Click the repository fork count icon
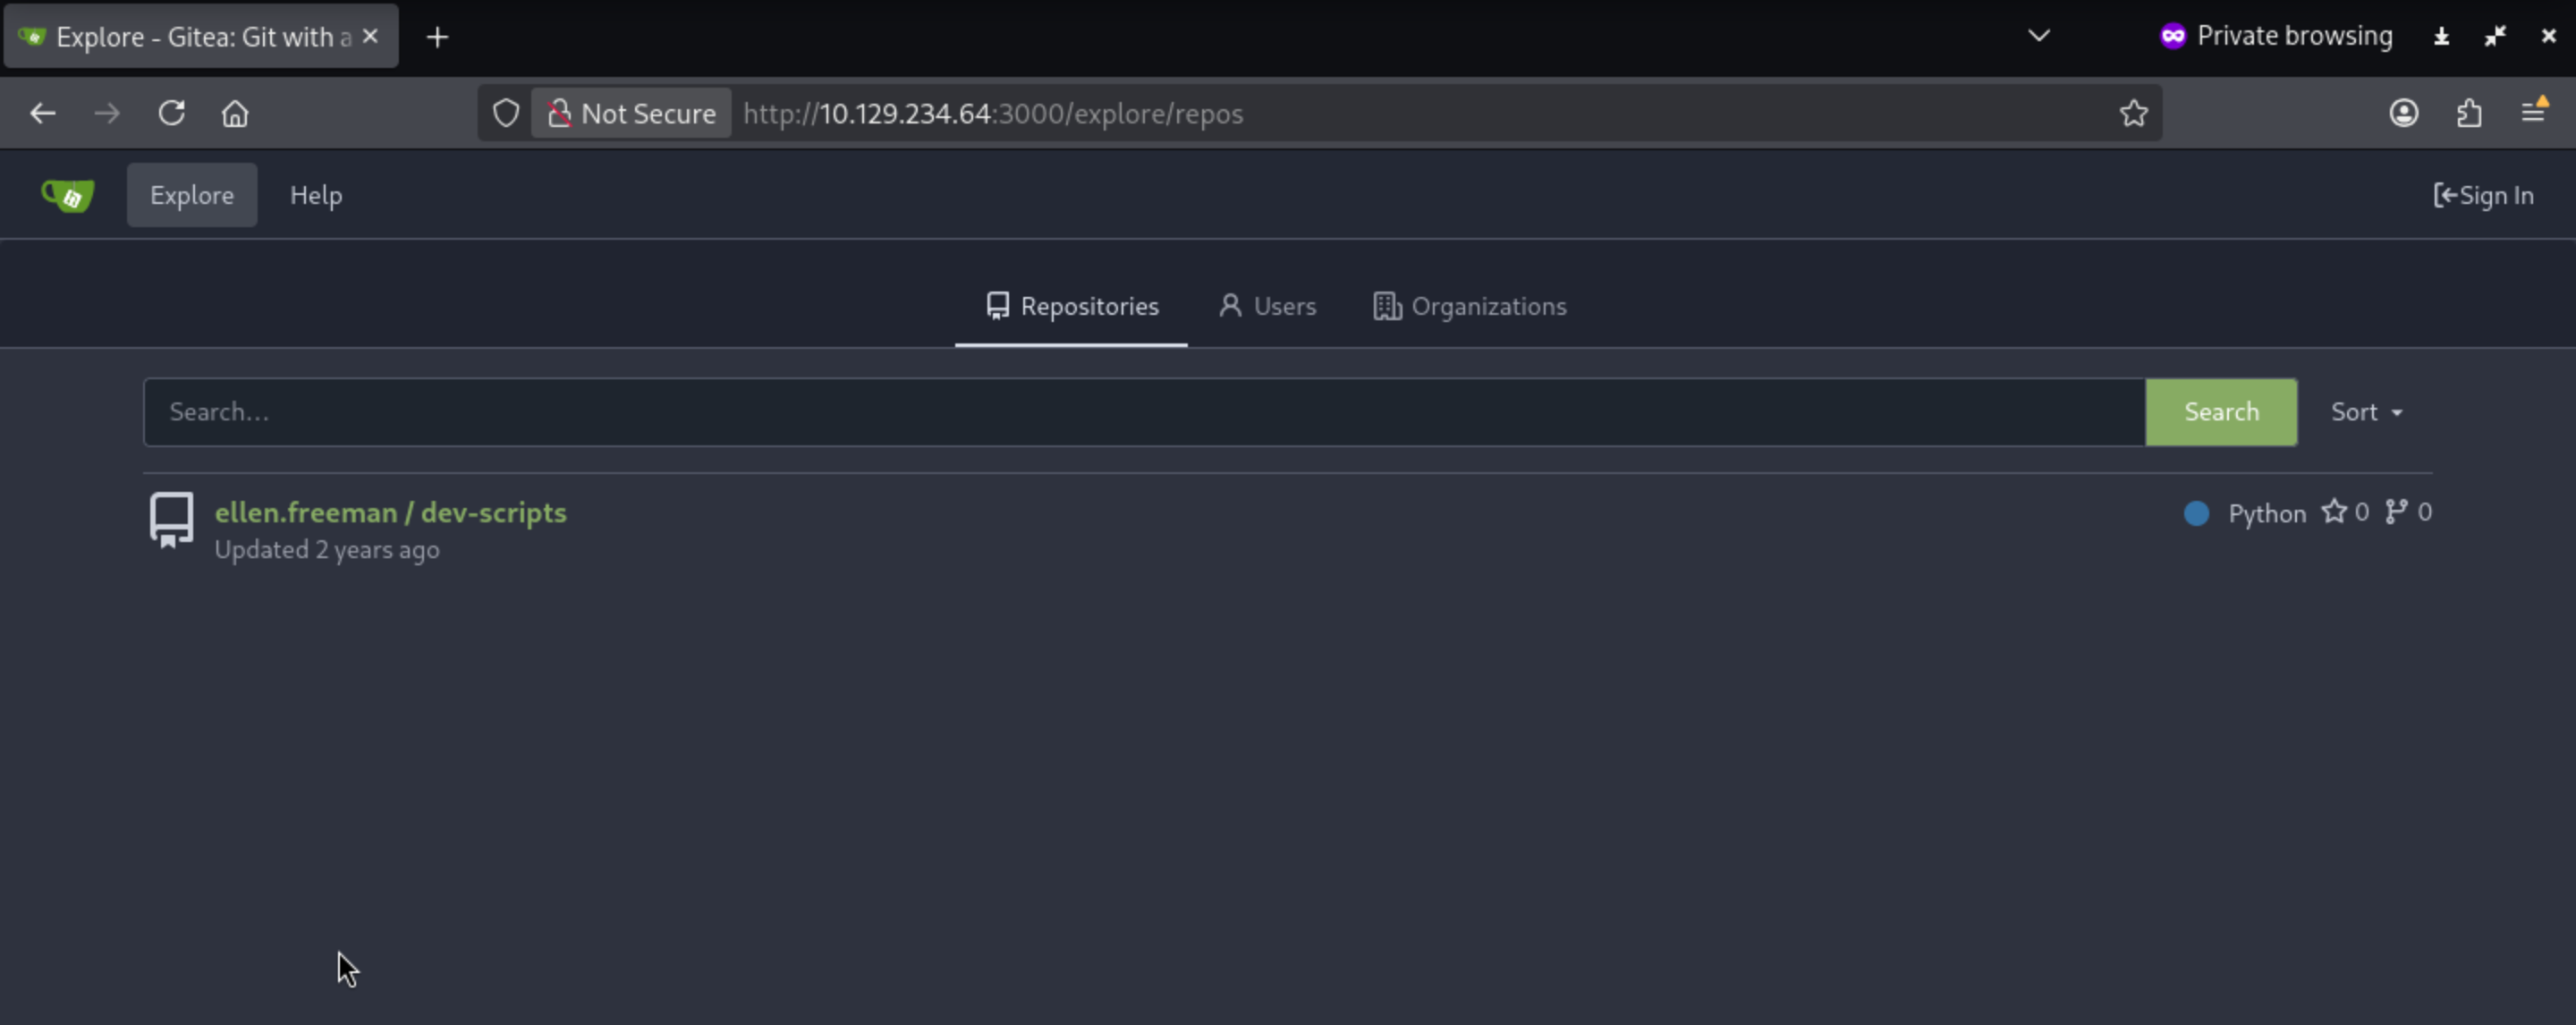This screenshot has height=1025, width=2576. coord(2396,512)
